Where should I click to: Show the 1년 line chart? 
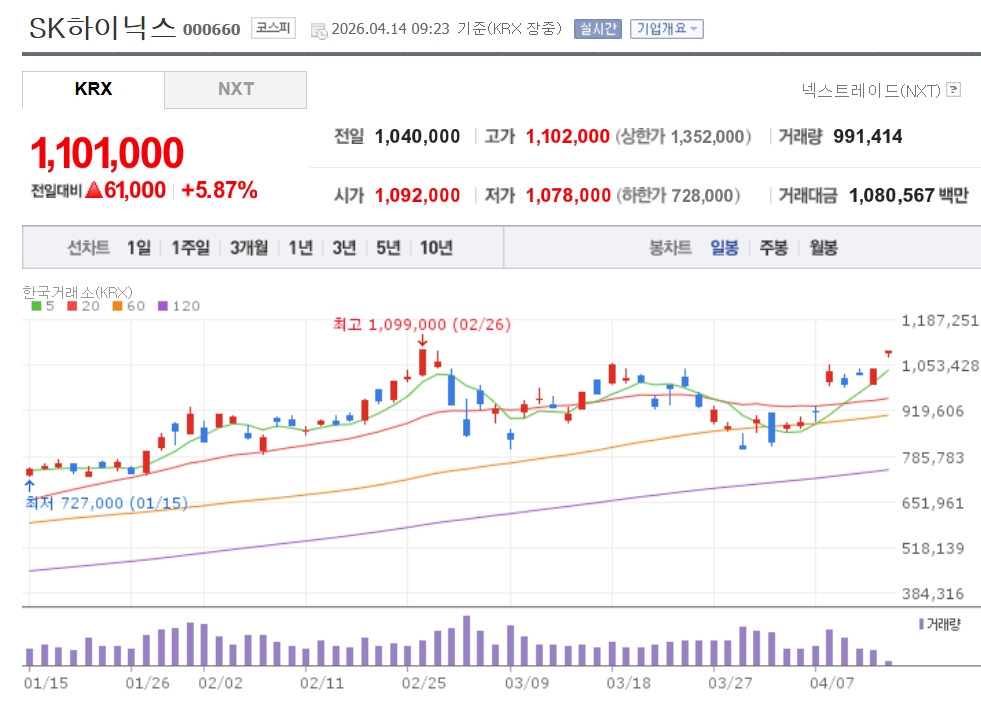coord(300,248)
